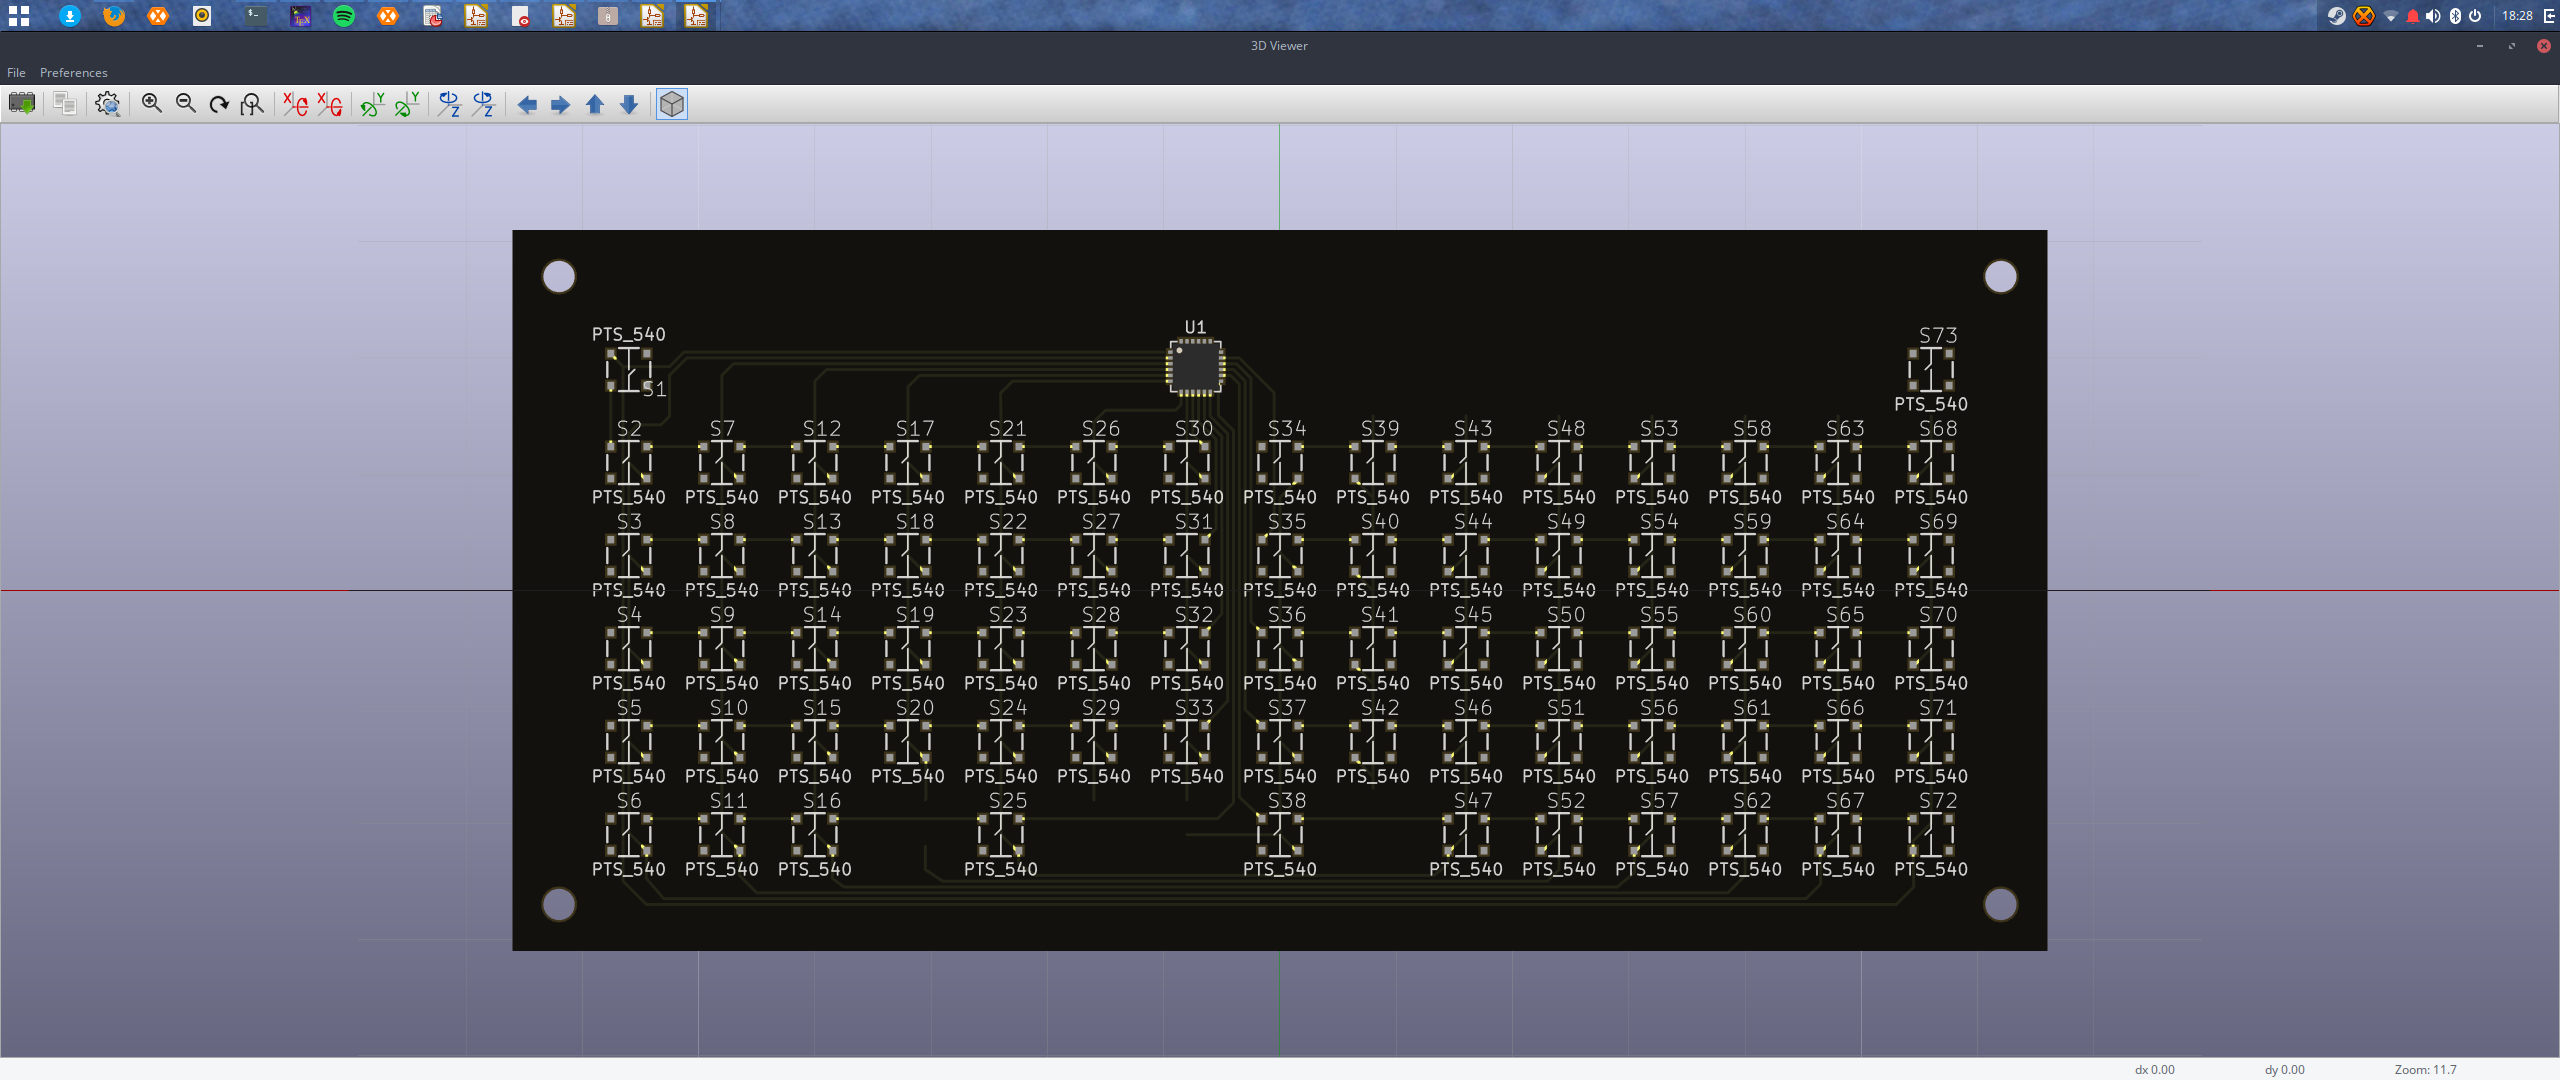Image resolution: width=2560 pixels, height=1080 pixels.
Task: Move the board left with the blue arrow
Action: [x=527, y=104]
